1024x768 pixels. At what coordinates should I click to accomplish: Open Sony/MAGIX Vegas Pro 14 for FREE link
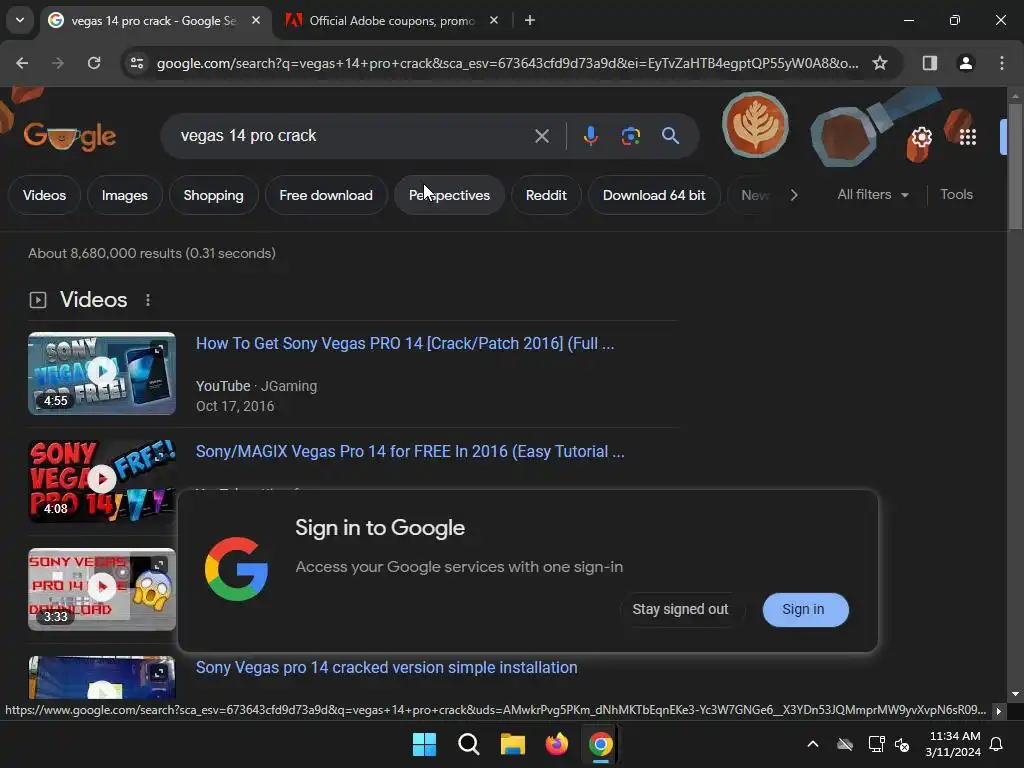click(410, 451)
